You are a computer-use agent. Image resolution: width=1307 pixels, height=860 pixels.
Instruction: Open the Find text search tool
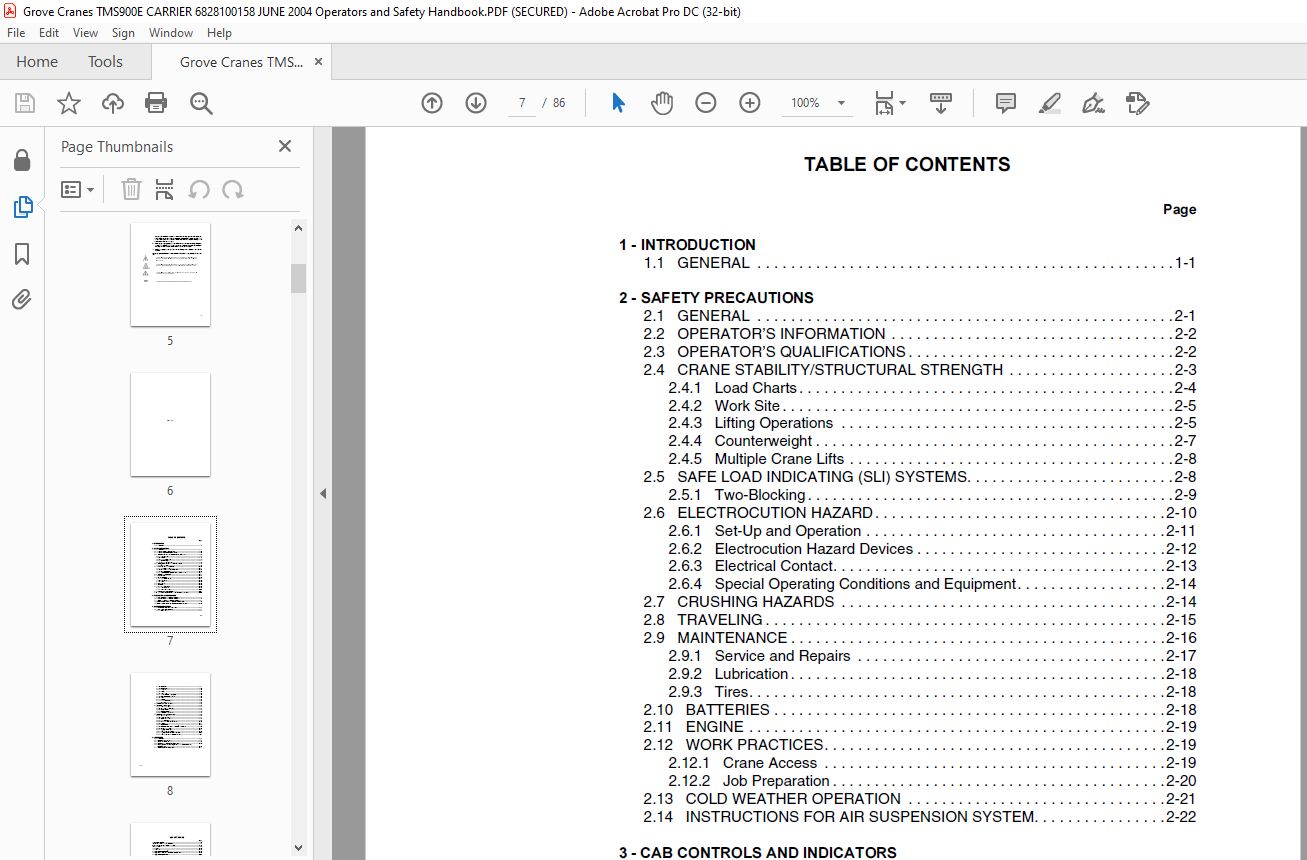(x=201, y=103)
